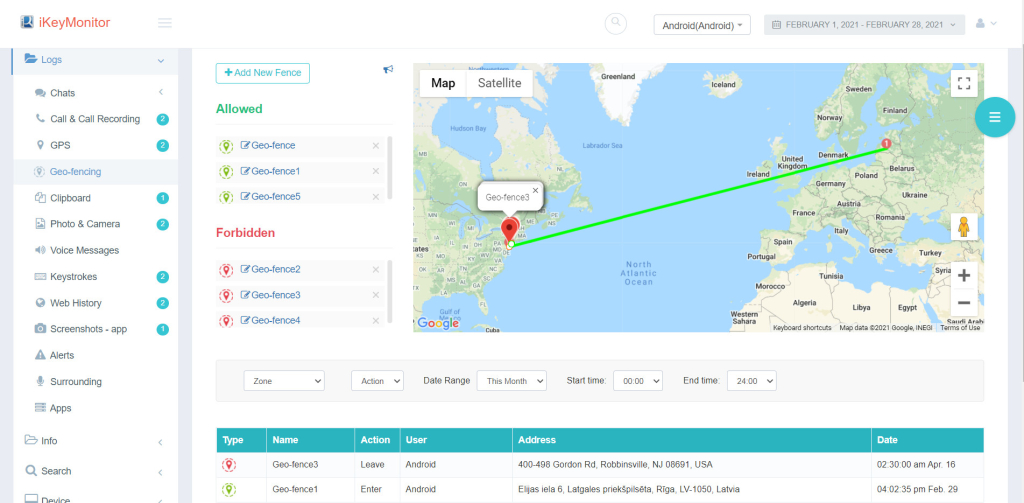The width and height of the screenshot is (1024, 503).
Task: Close the Geo-fence3 map popup
Action: coord(536,190)
